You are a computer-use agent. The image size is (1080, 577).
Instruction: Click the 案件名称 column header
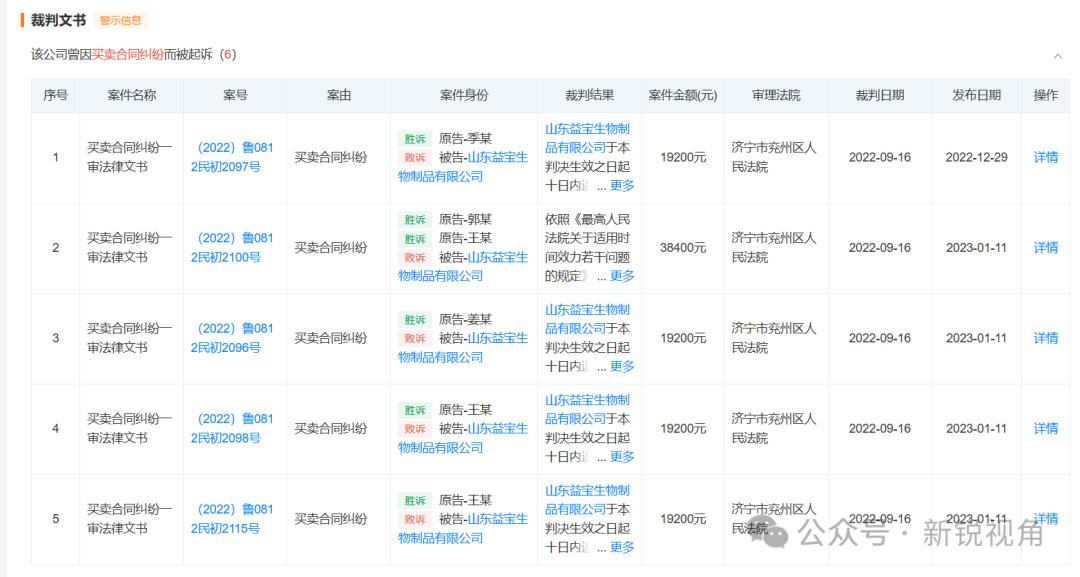pos(132,96)
